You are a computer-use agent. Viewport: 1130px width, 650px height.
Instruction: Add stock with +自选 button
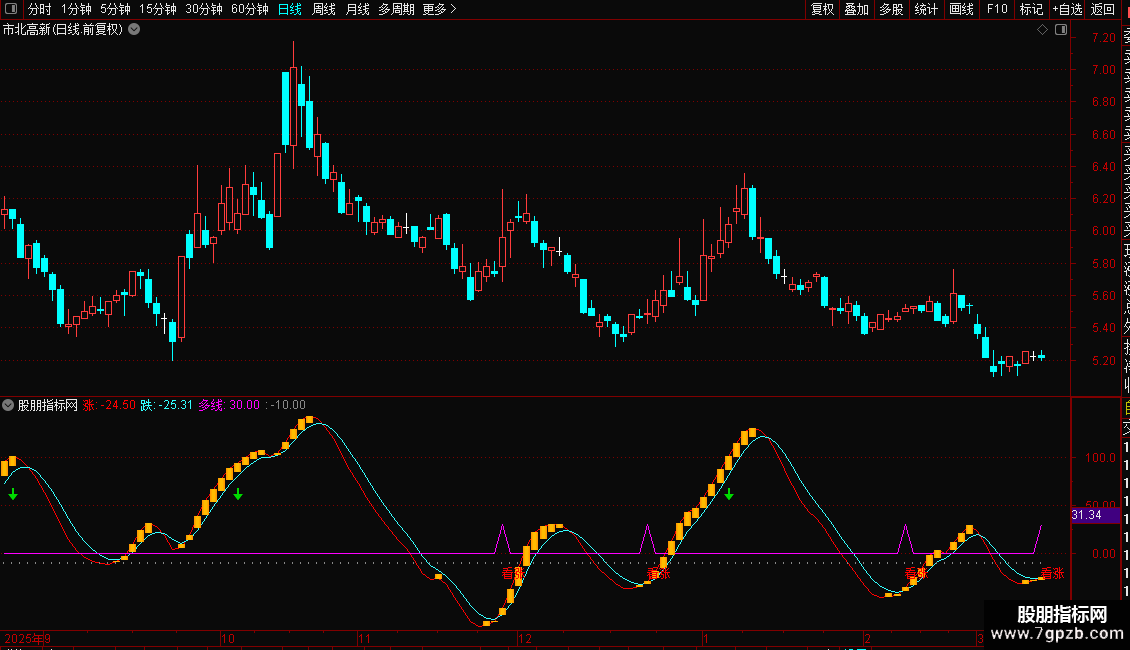(1067, 9)
